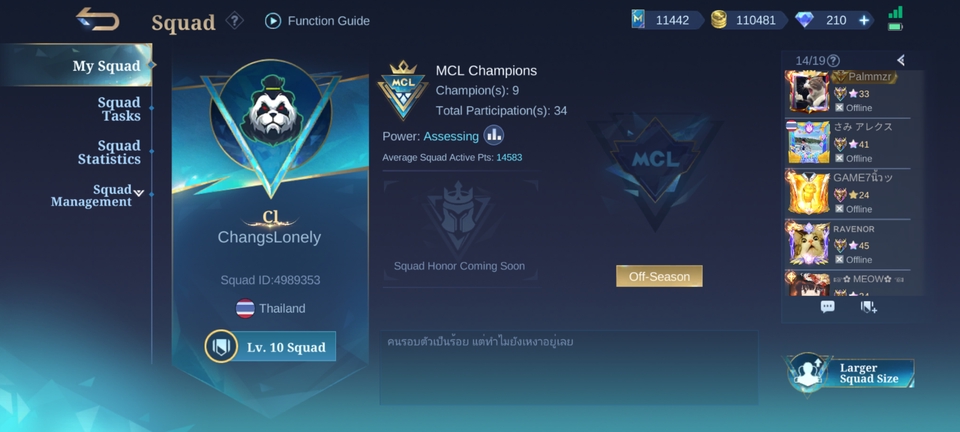View squad power statistics chart icon

(493, 135)
